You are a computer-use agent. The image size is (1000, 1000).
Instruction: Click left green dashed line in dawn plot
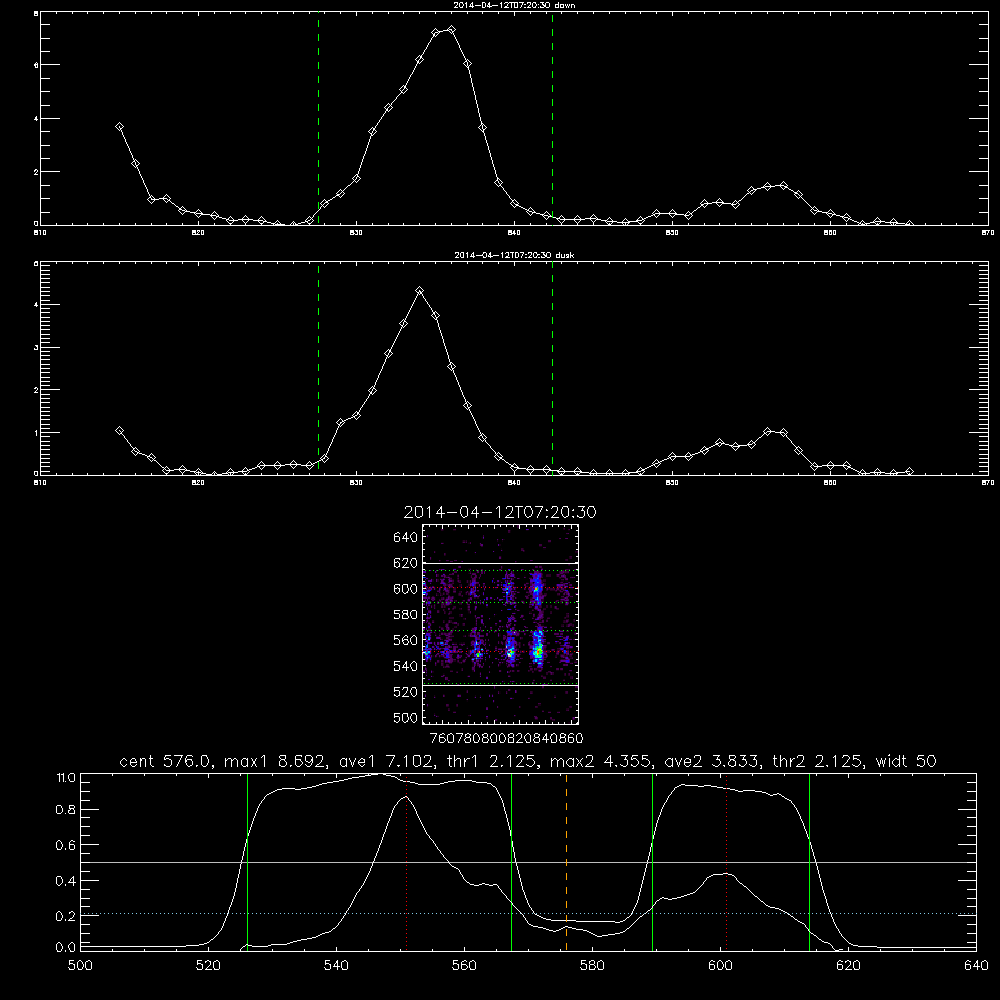pyautogui.click(x=318, y=118)
